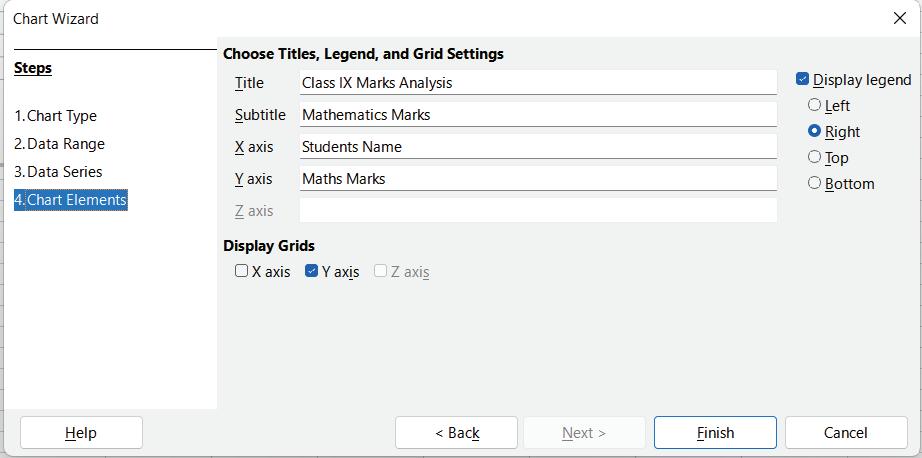This screenshot has width=922, height=458.
Task: Click the Y axis title field
Action: 537,179
